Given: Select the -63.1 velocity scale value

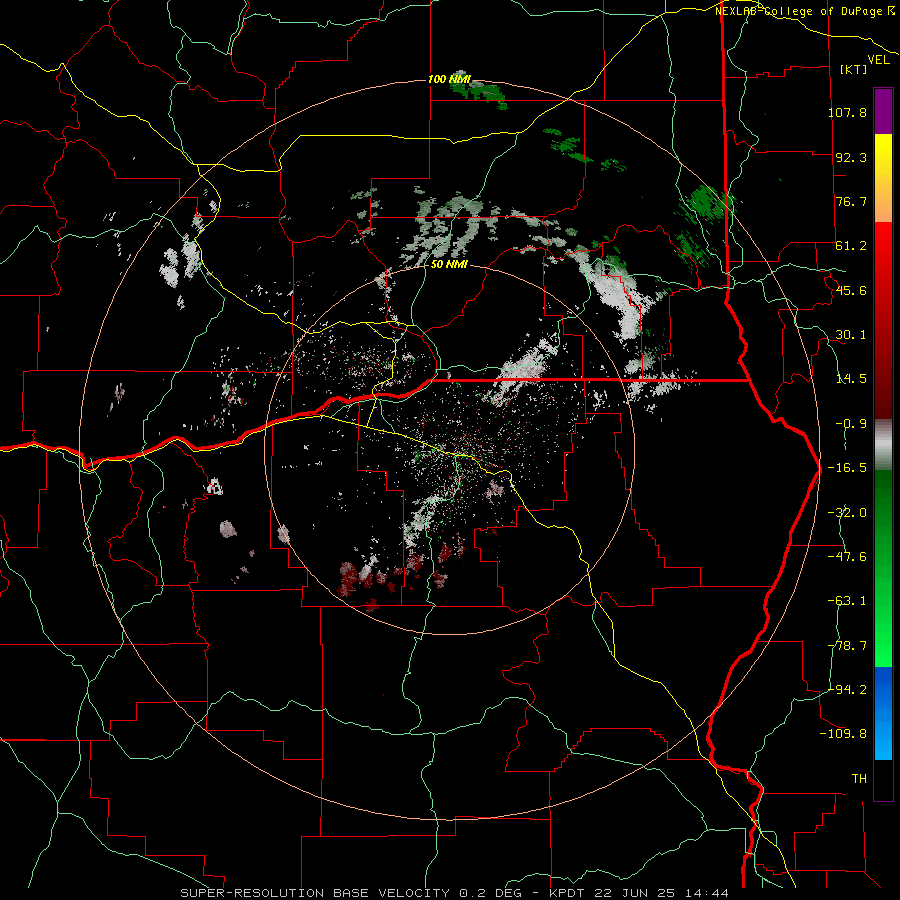Looking at the screenshot, I should coord(847,601).
